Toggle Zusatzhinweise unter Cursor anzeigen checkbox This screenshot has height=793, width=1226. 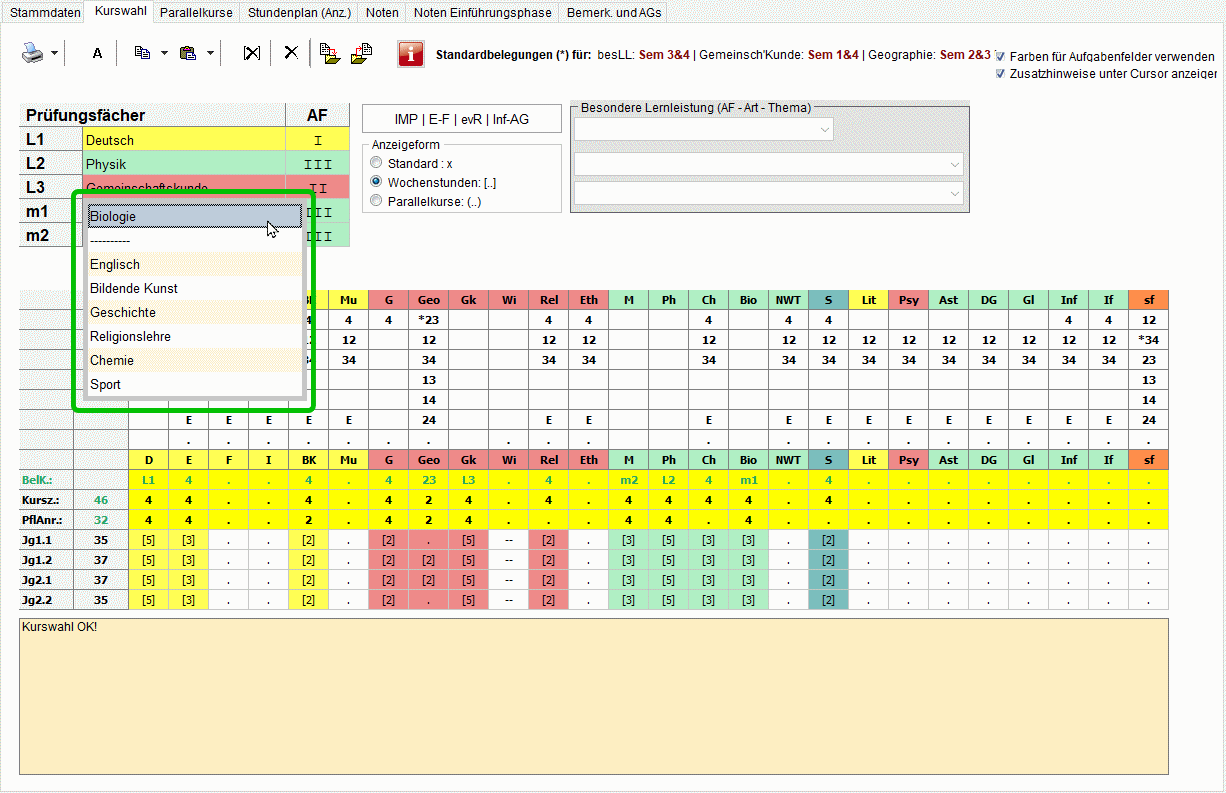[x=1001, y=74]
